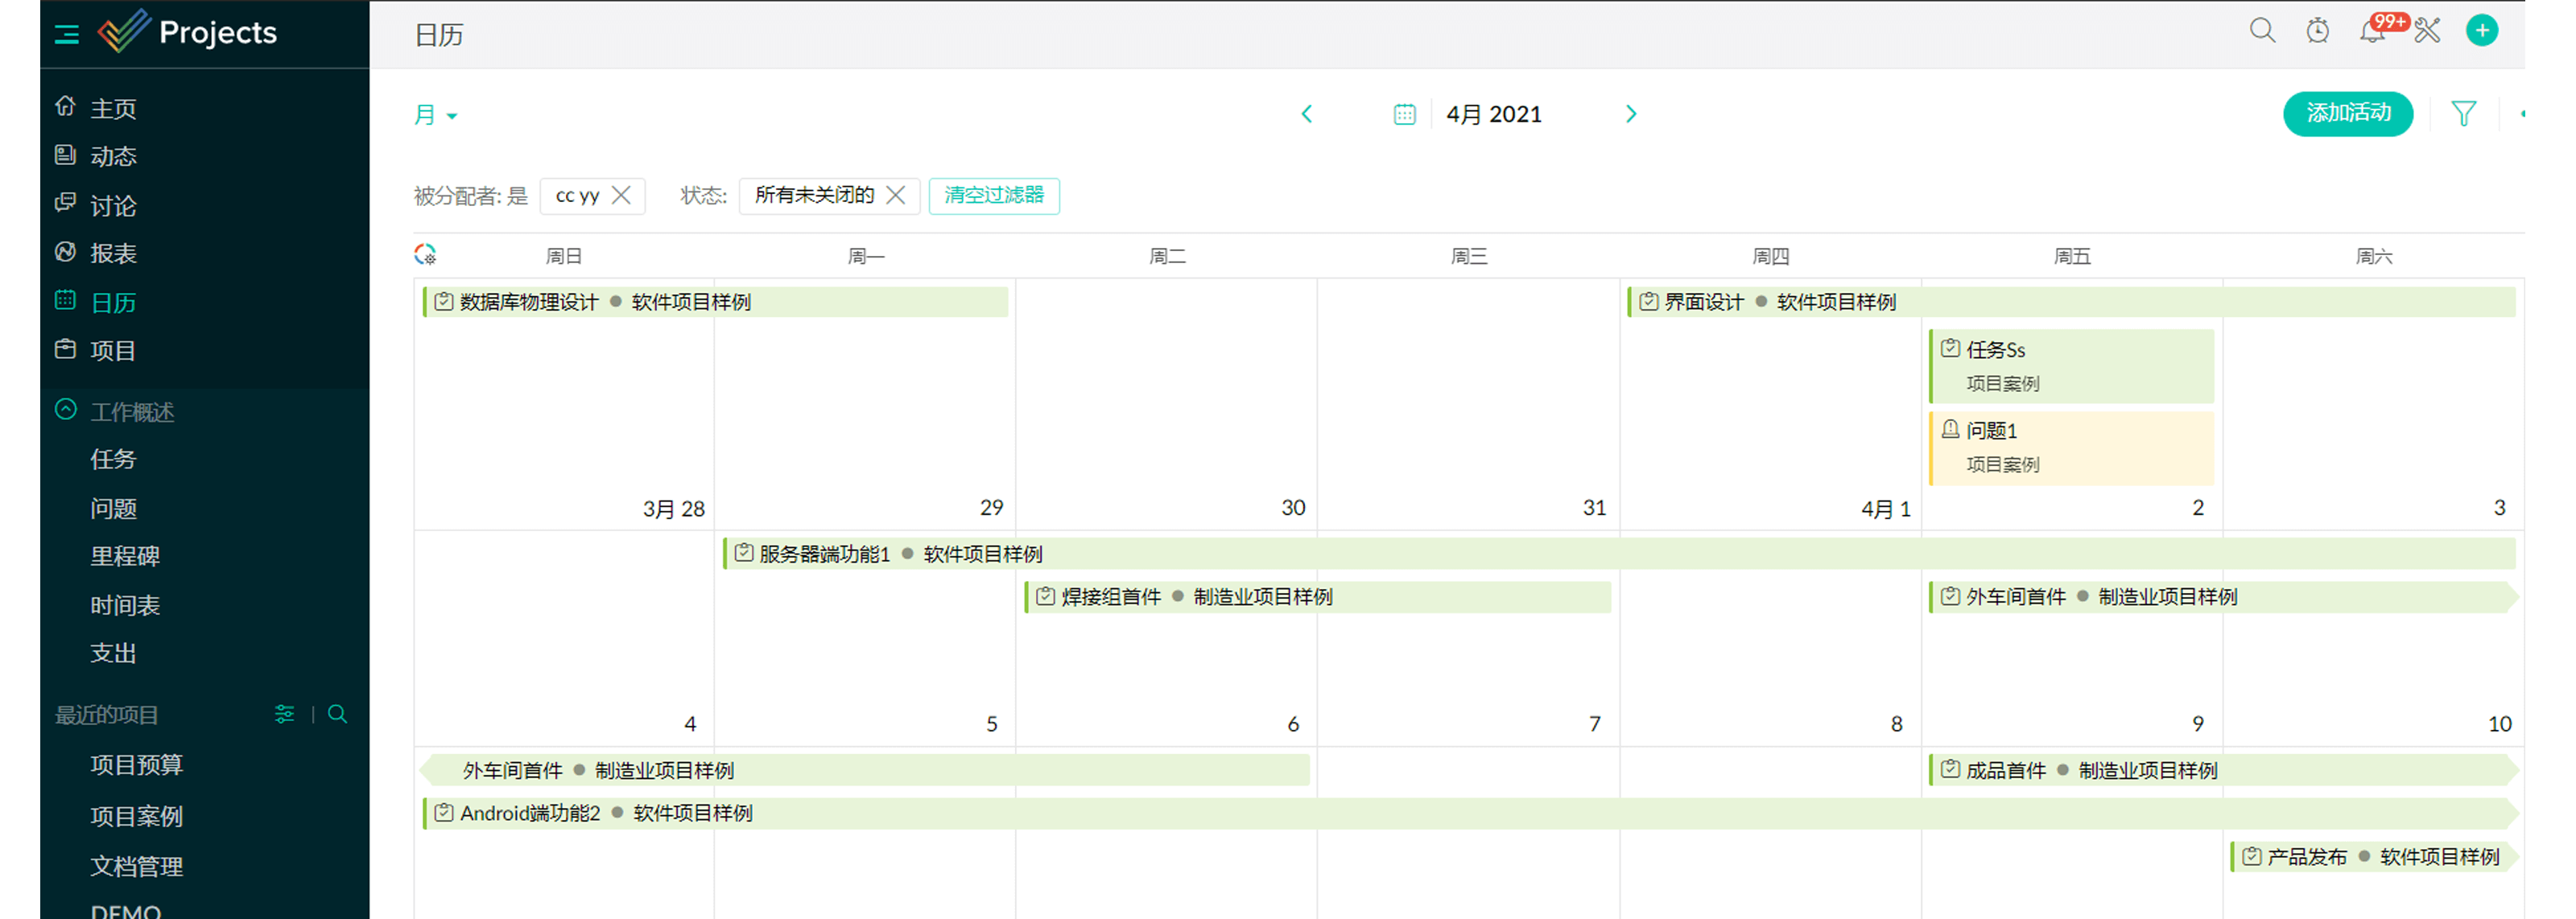Open the 月 view dropdown

[435, 114]
